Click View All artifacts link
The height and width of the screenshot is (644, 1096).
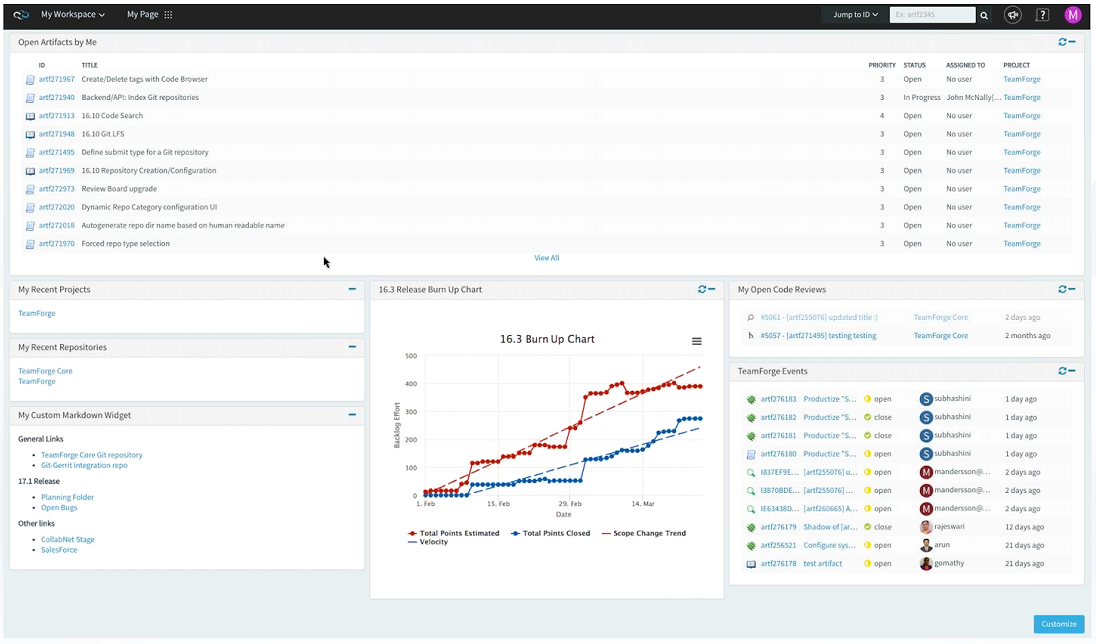[547, 258]
